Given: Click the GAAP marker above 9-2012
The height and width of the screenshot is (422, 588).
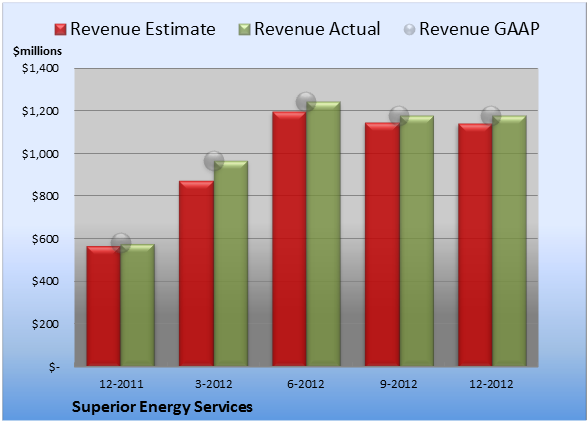Looking at the screenshot, I should [x=399, y=116].
